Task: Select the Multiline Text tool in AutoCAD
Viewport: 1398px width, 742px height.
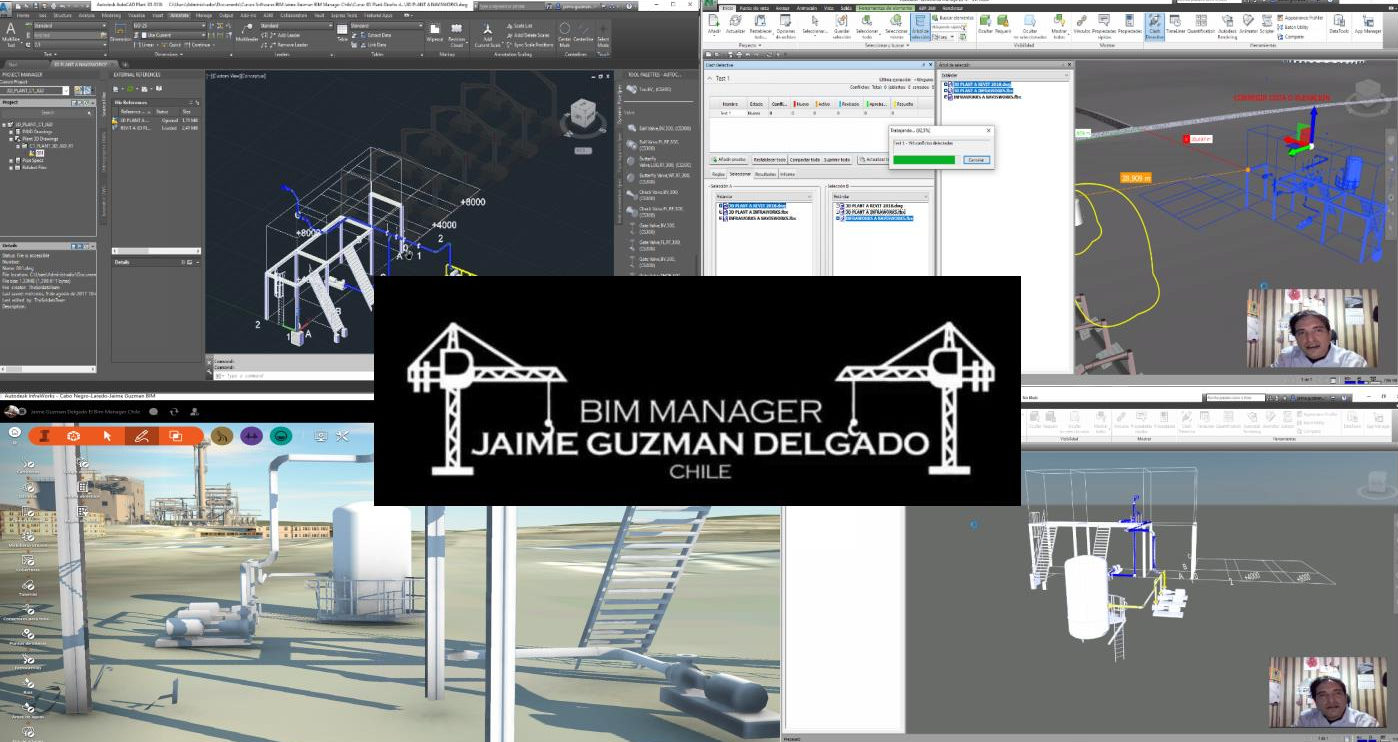Action: (x=11, y=34)
